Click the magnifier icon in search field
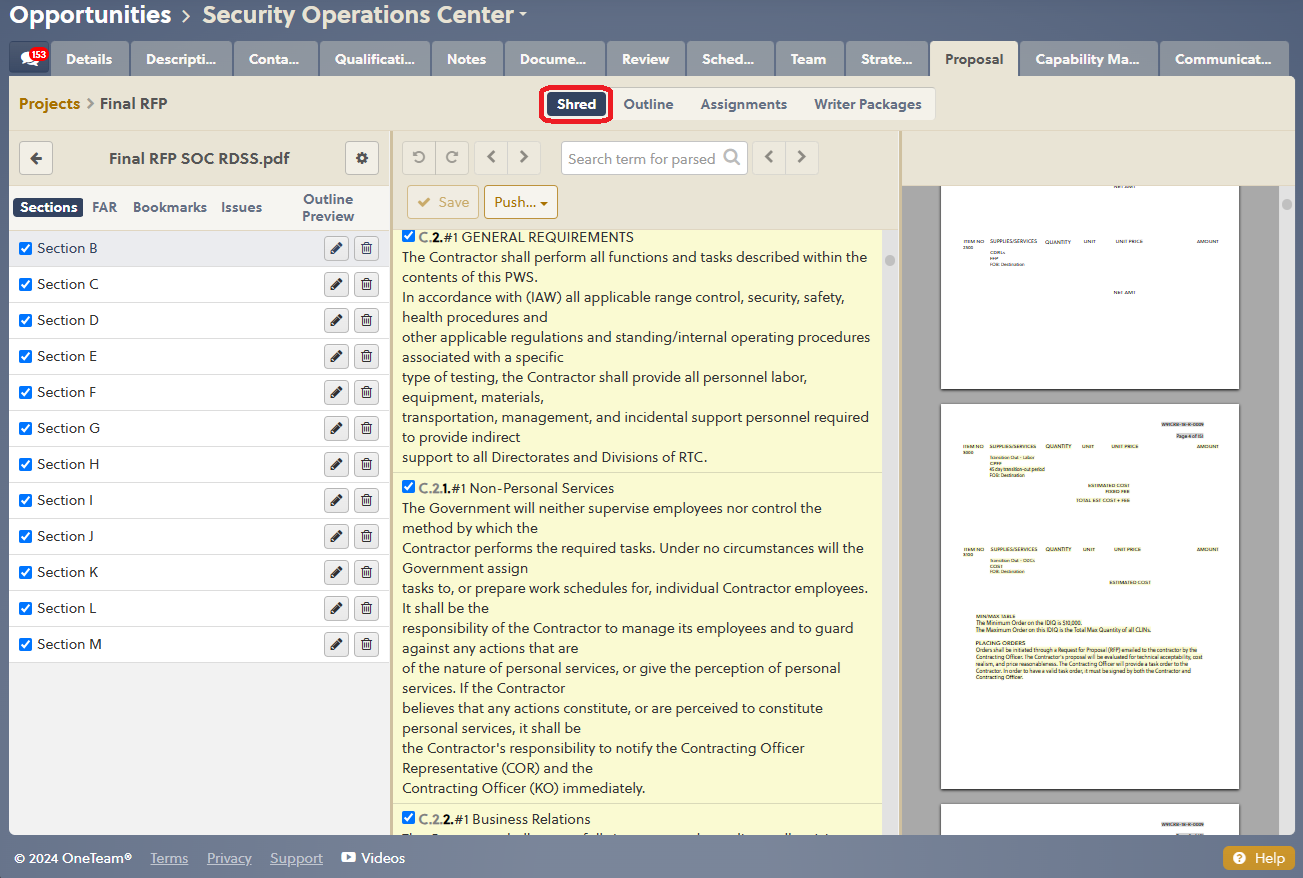This screenshot has height=878, width=1303. coord(732,157)
